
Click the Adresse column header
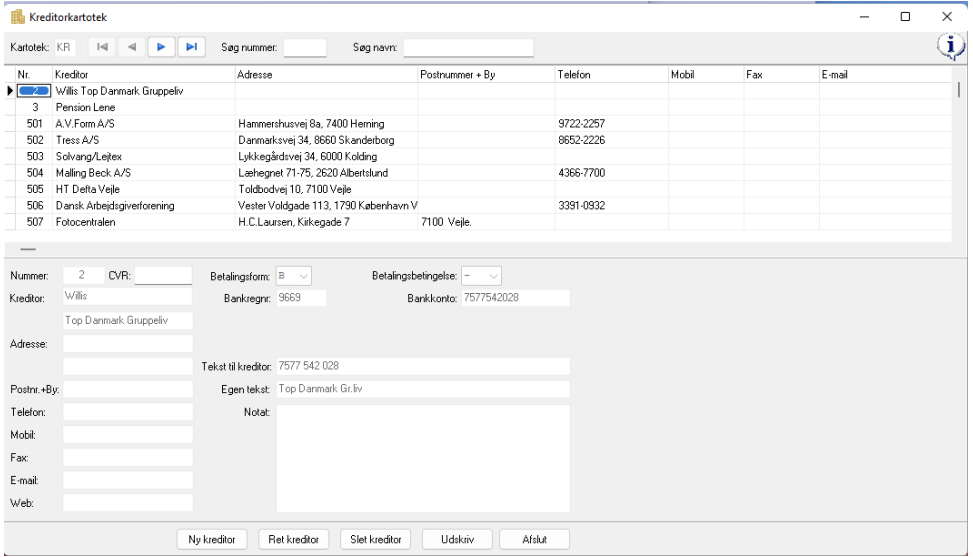(326, 74)
